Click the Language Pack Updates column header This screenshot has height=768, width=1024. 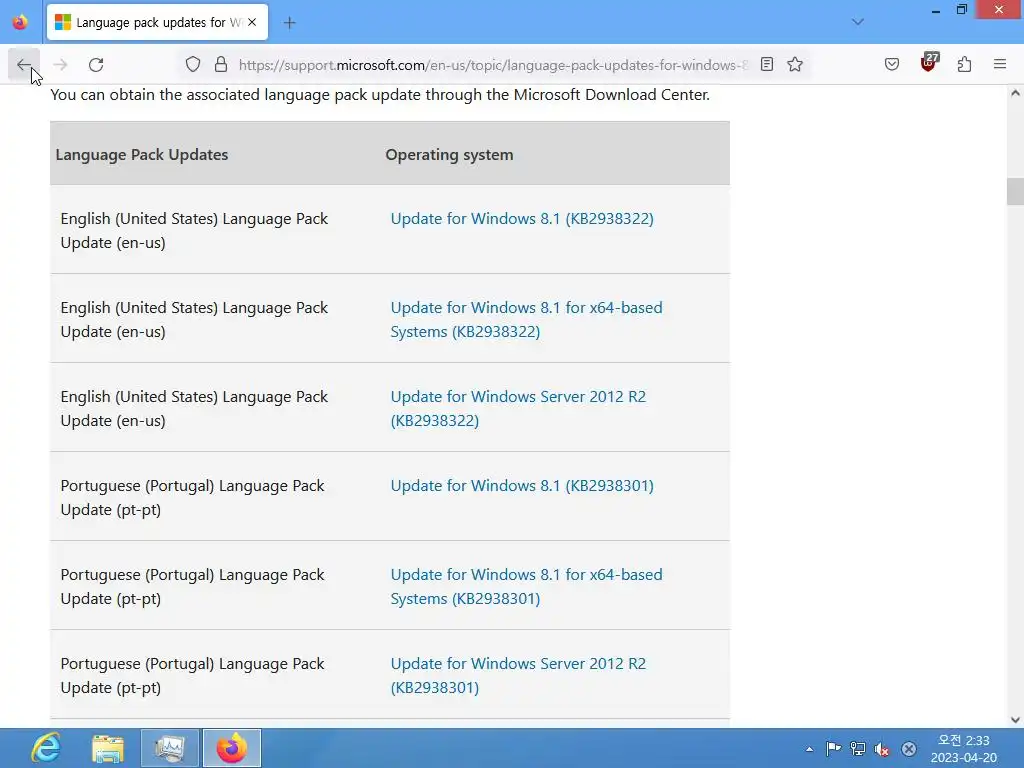pyautogui.click(x=142, y=155)
